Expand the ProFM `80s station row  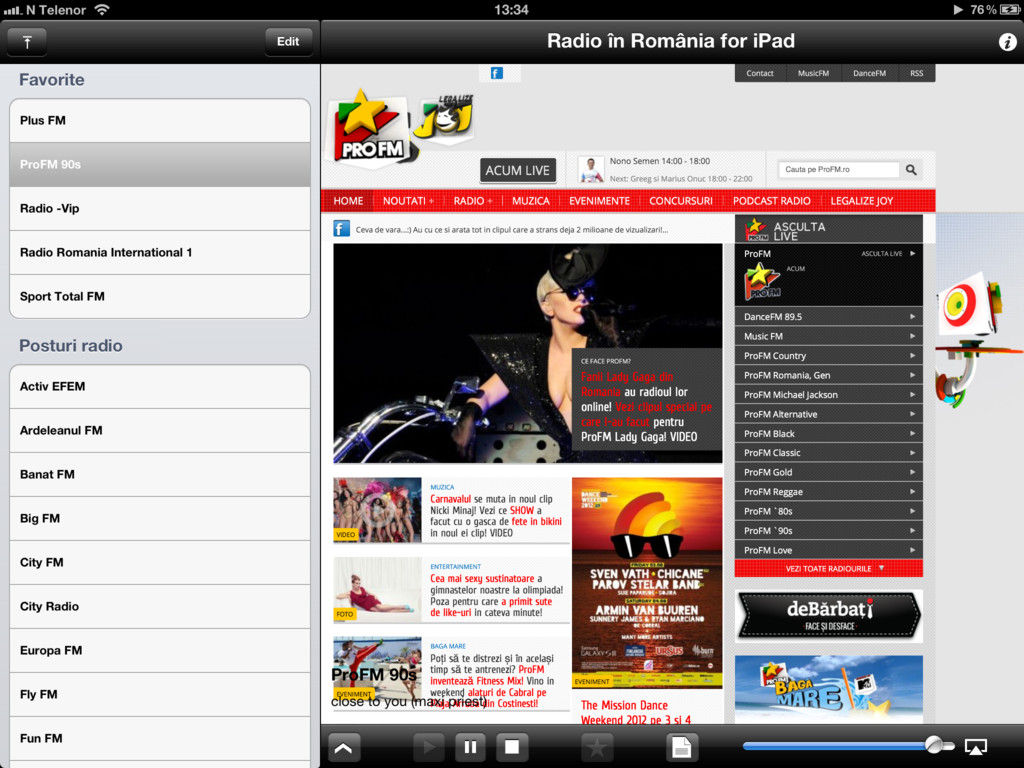point(829,511)
